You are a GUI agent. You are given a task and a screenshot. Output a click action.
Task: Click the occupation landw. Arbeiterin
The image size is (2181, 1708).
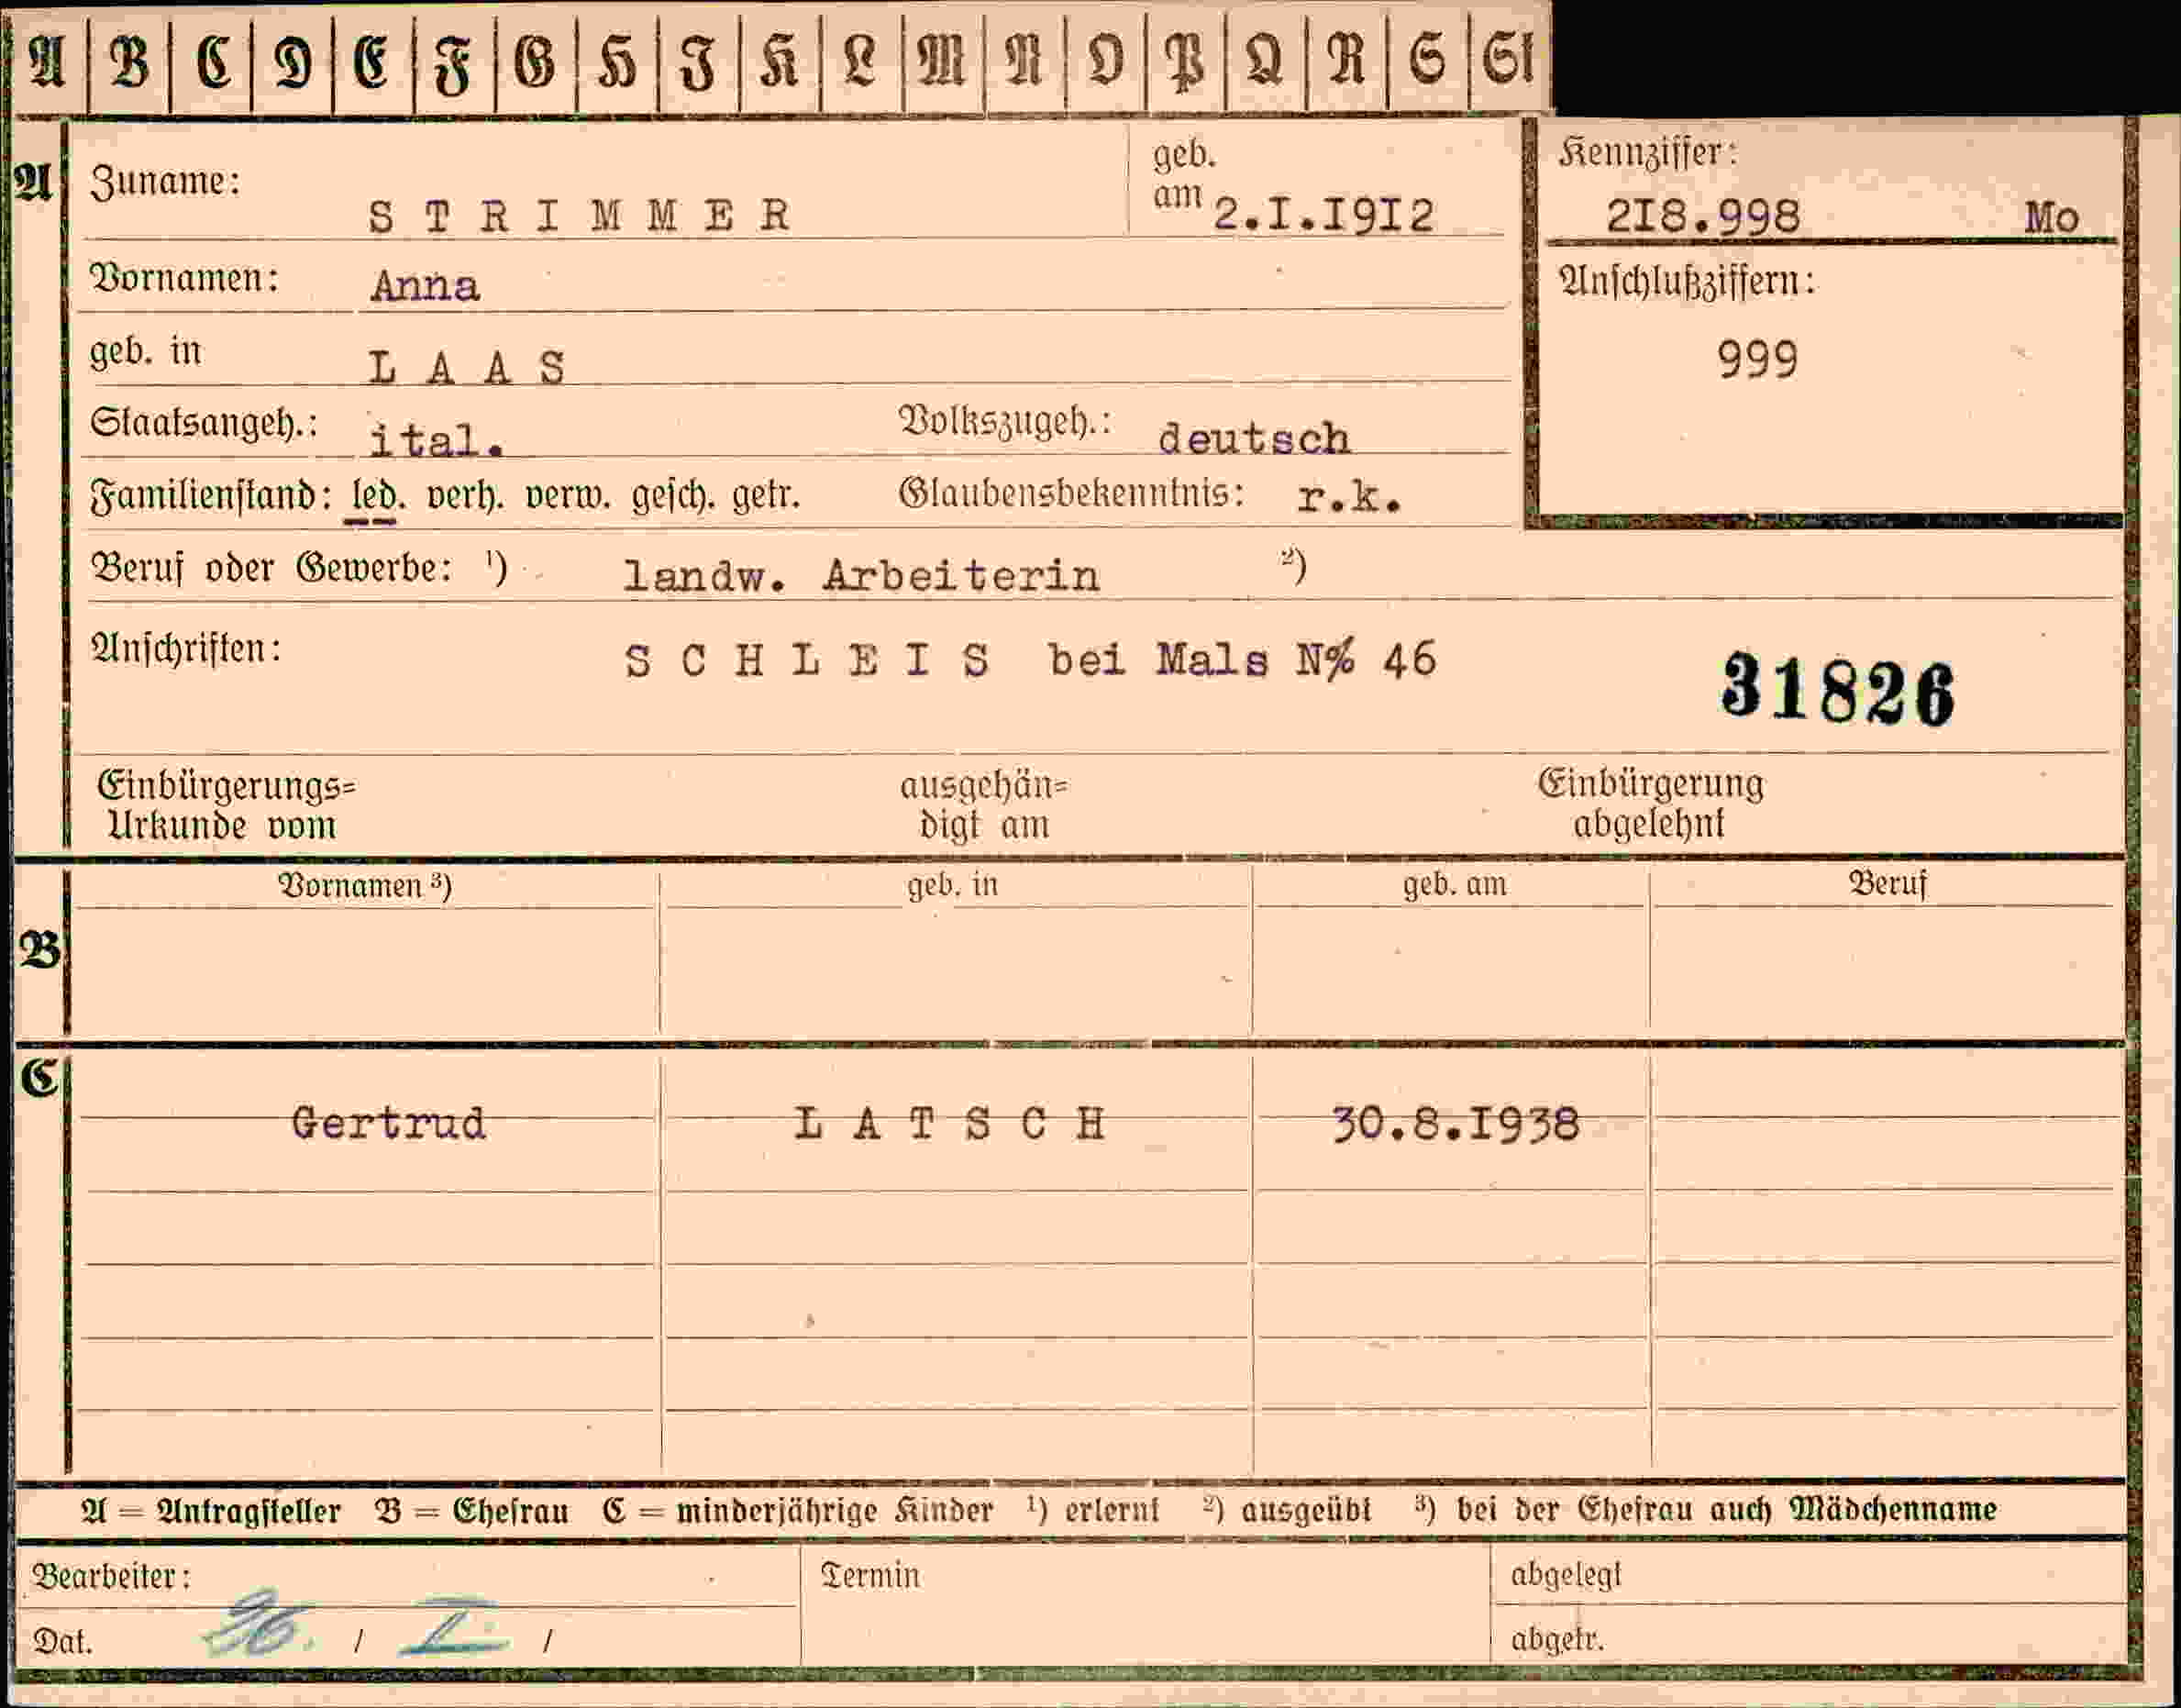(861, 576)
